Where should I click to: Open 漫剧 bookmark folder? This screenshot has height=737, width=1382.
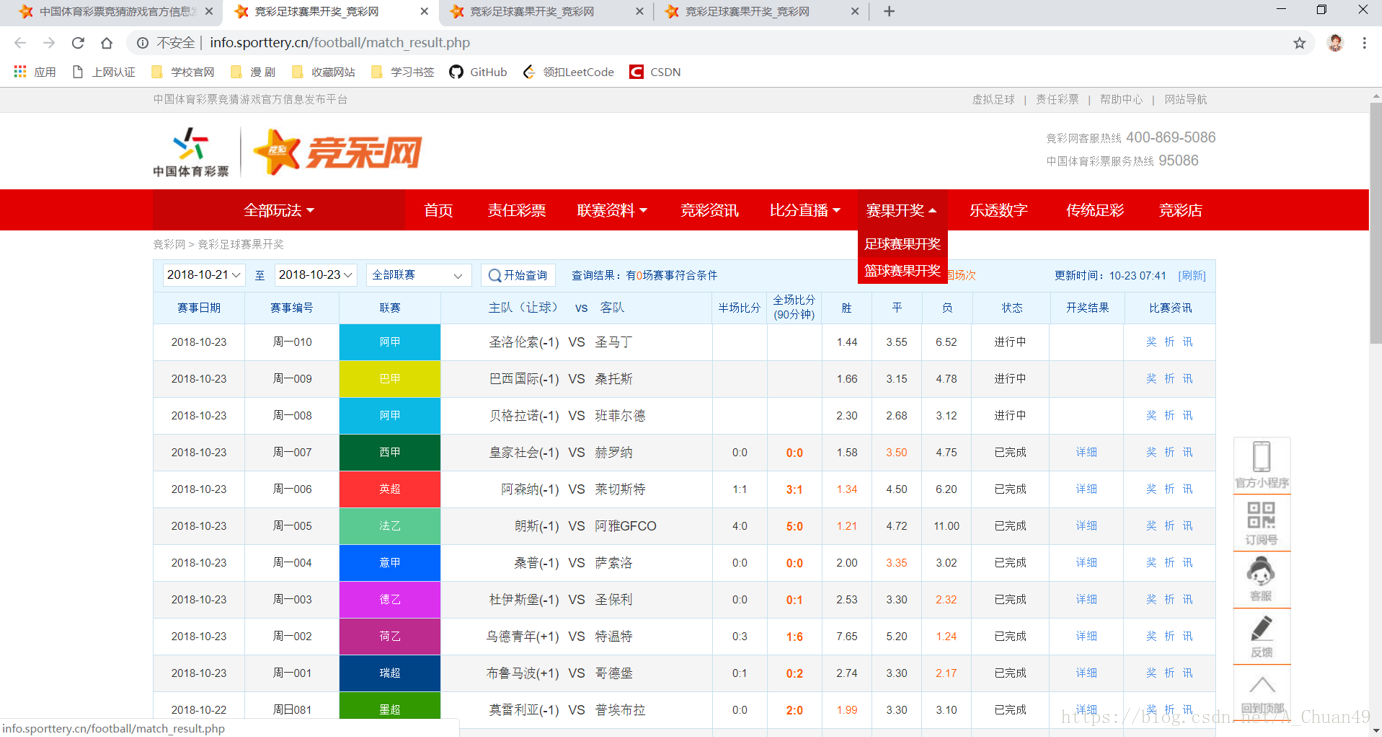pyautogui.click(x=252, y=72)
